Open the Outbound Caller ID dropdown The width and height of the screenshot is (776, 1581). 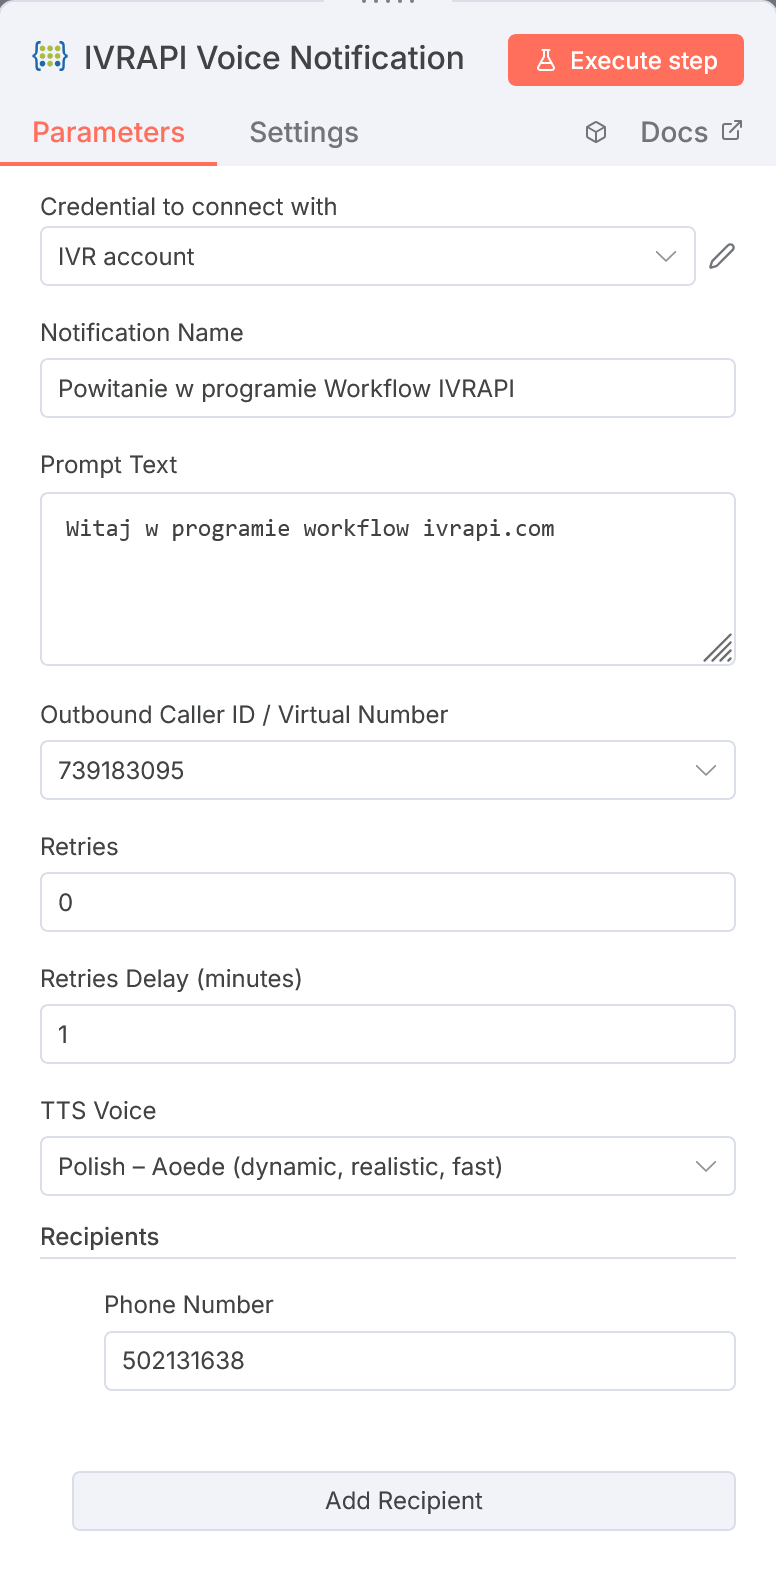(x=706, y=770)
